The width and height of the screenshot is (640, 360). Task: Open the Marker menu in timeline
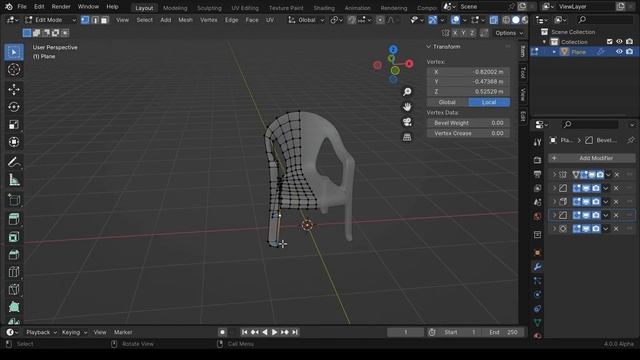[123, 332]
